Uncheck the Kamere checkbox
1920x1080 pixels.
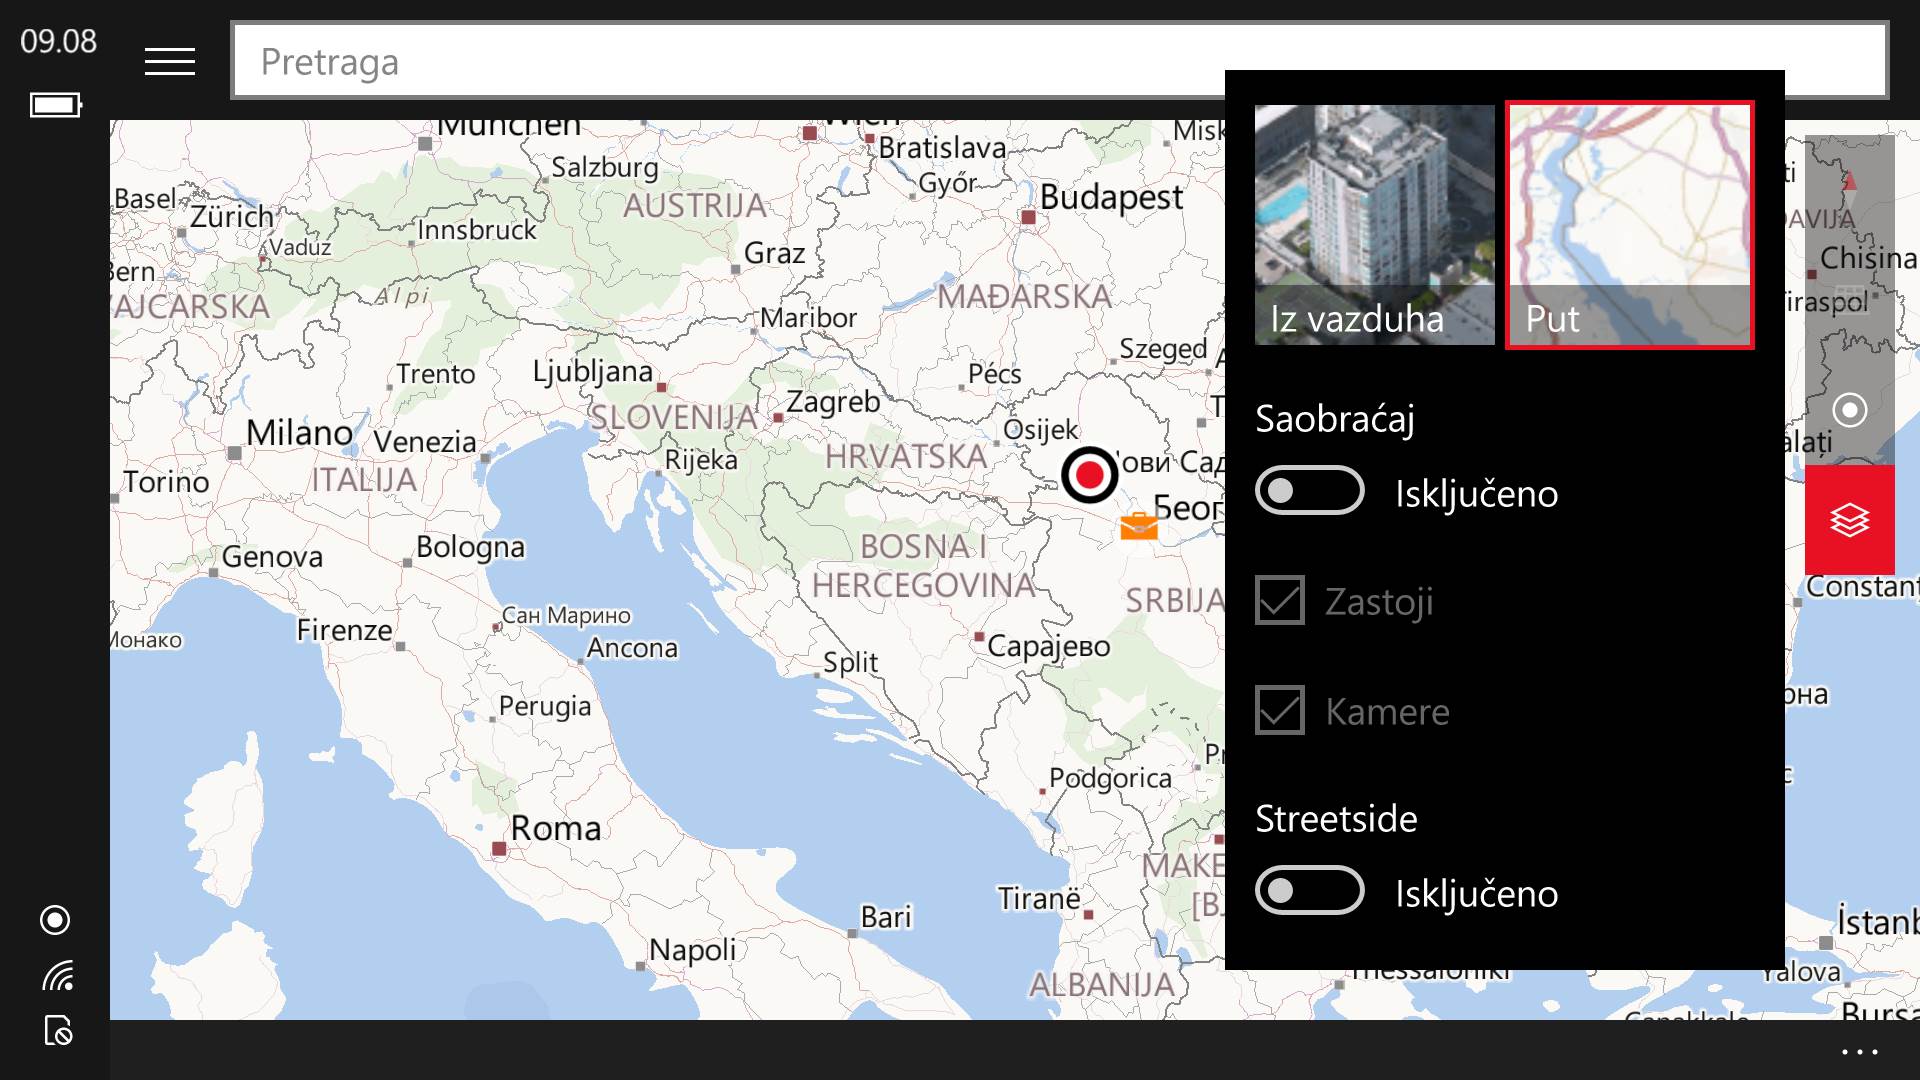(1280, 711)
